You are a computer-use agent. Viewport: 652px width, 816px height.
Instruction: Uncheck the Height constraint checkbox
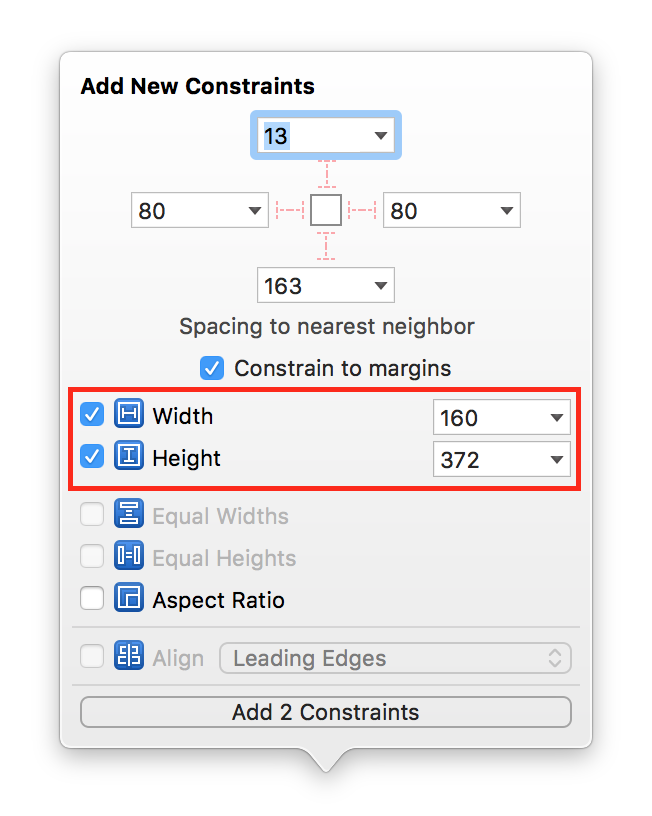[x=92, y=457]
